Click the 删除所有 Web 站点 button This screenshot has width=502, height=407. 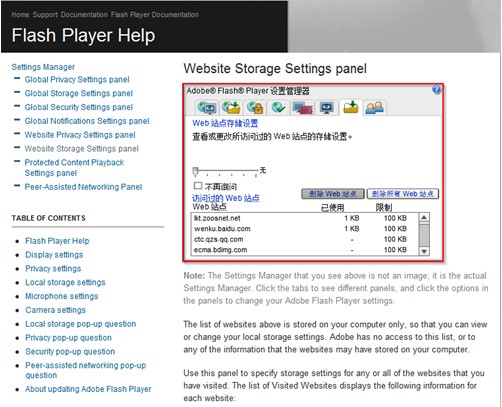[403, 194]
